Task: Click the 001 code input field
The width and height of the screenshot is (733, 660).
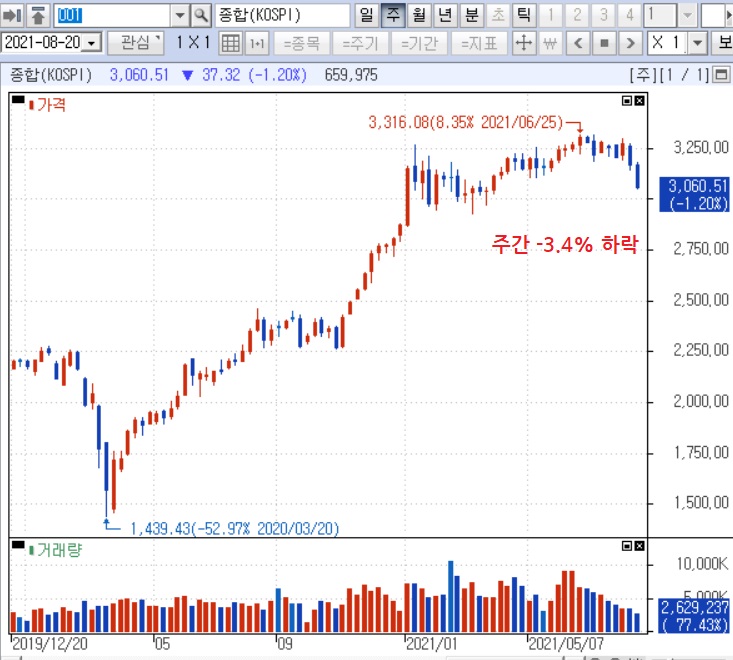Action: point(112,15)
